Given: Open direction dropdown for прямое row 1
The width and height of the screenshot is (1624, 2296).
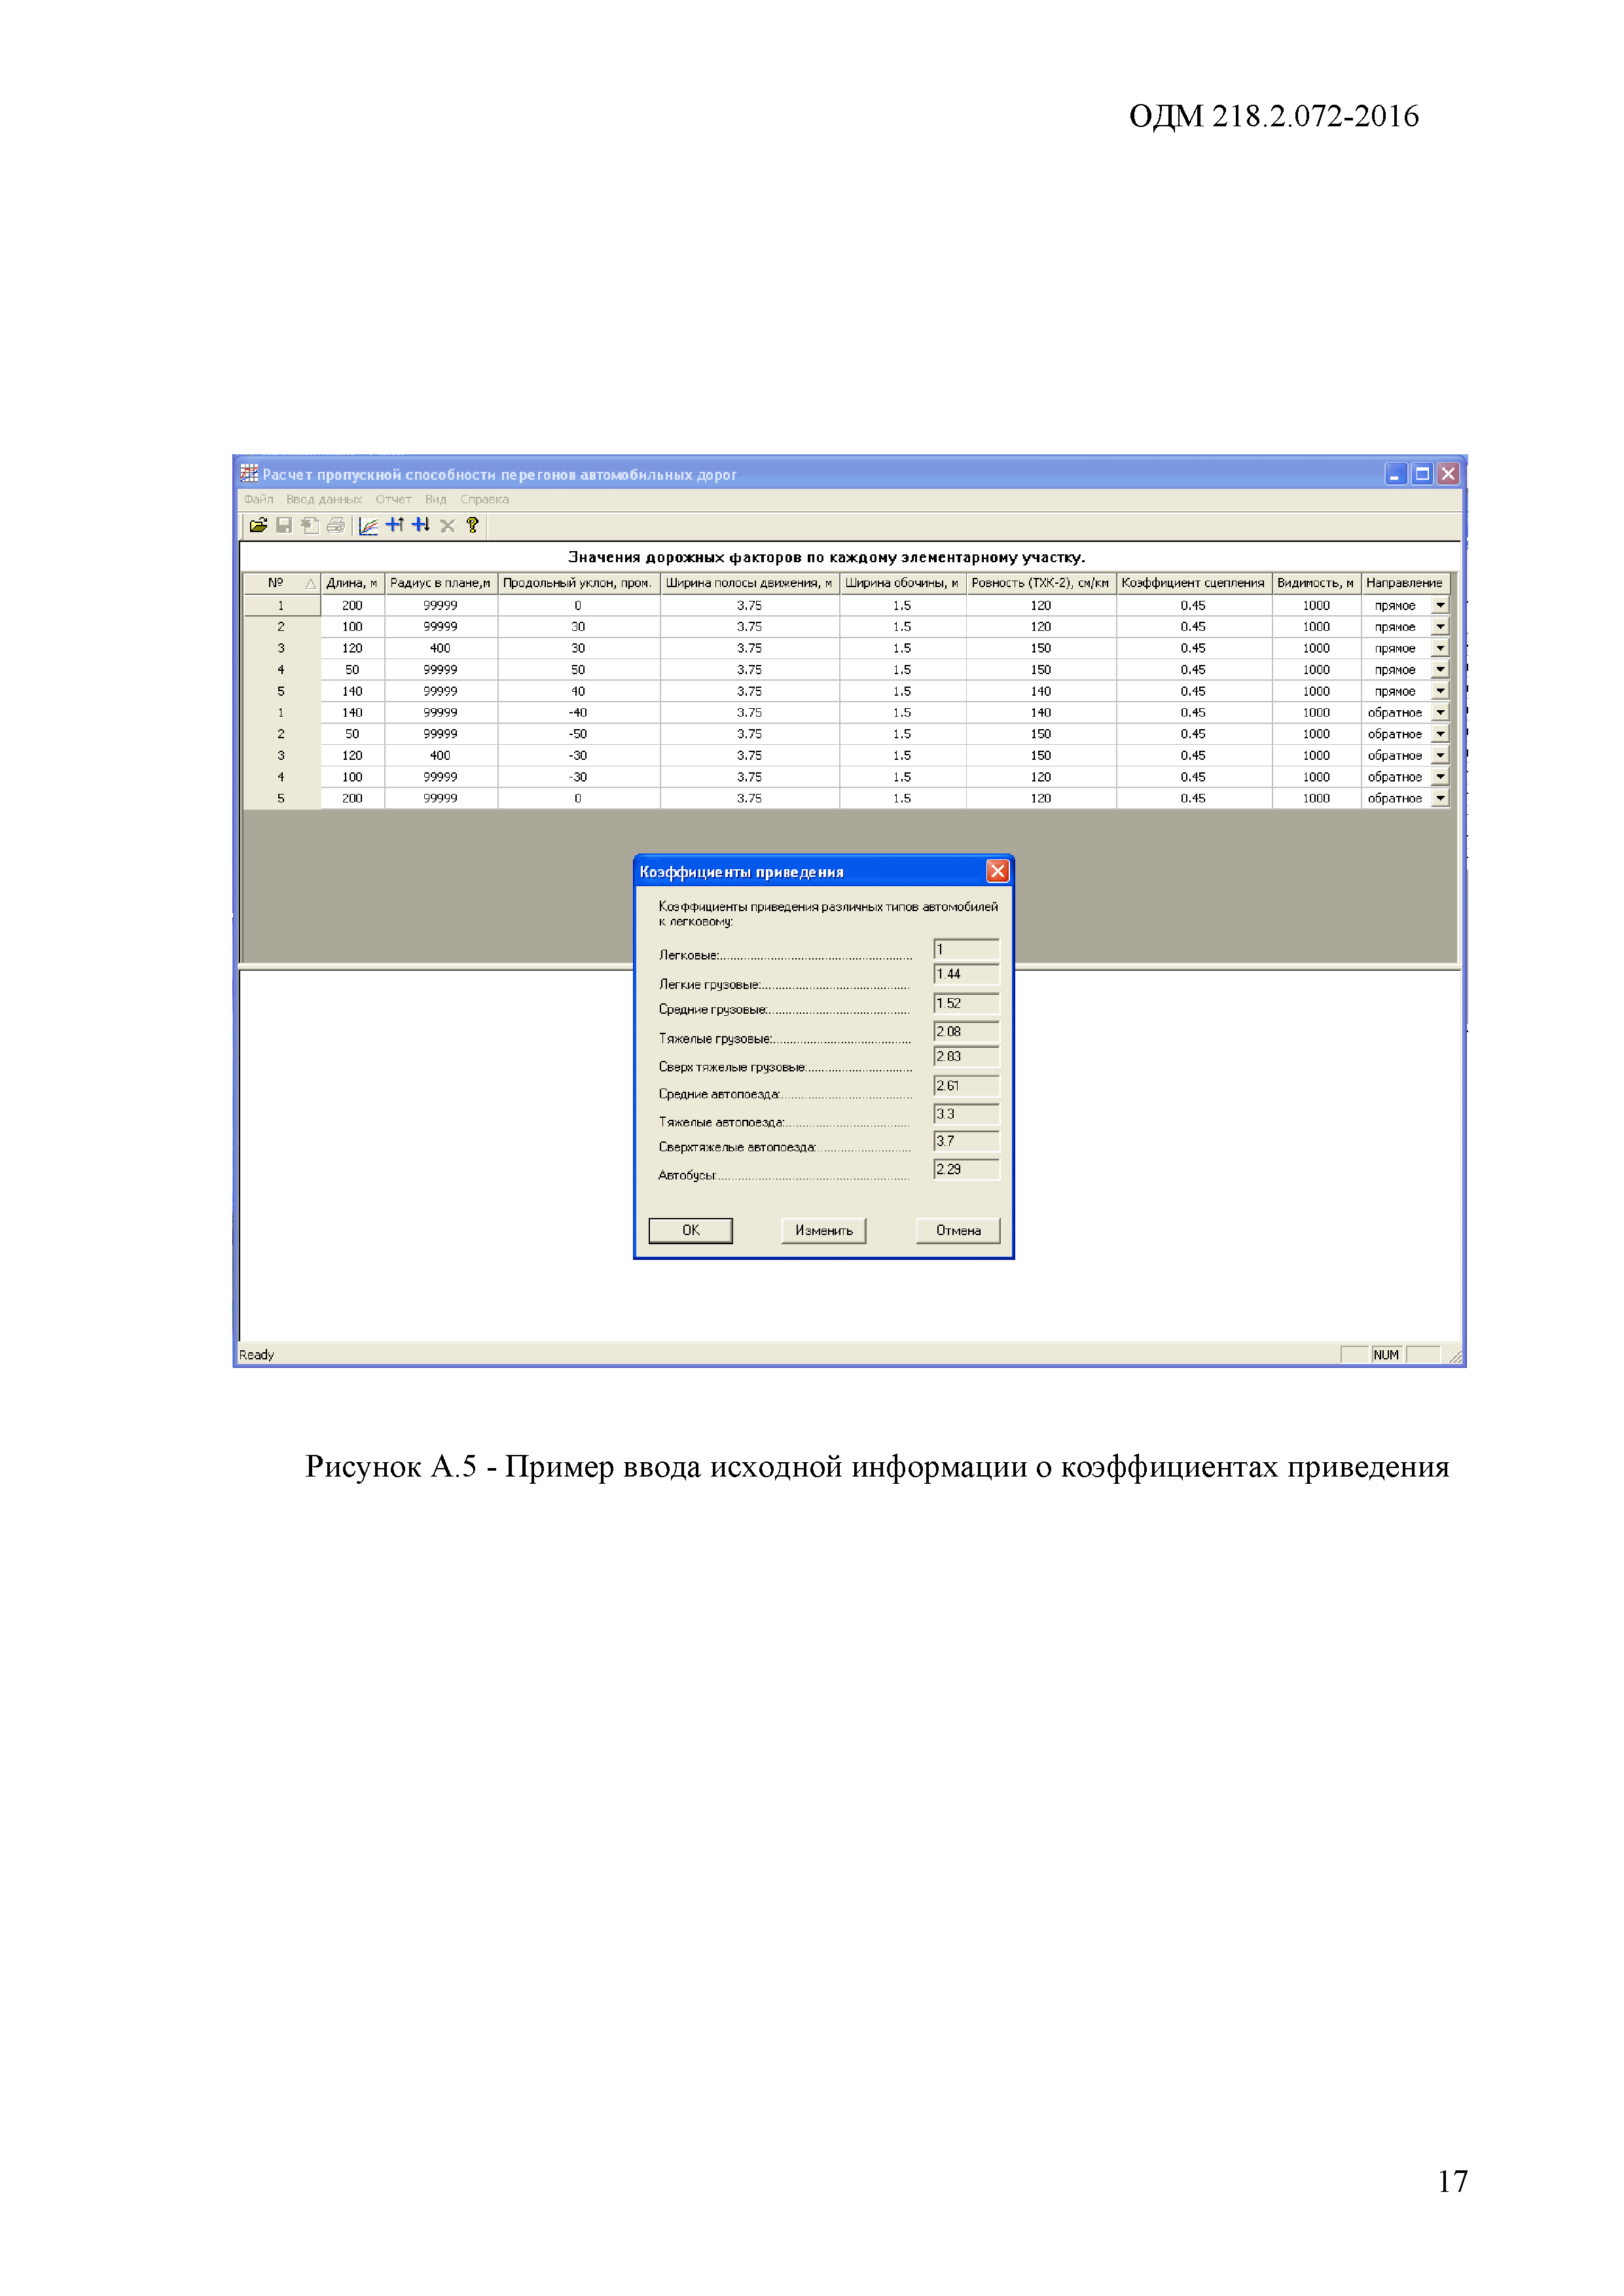Looking at the screenshot, I should point(1440,605).
